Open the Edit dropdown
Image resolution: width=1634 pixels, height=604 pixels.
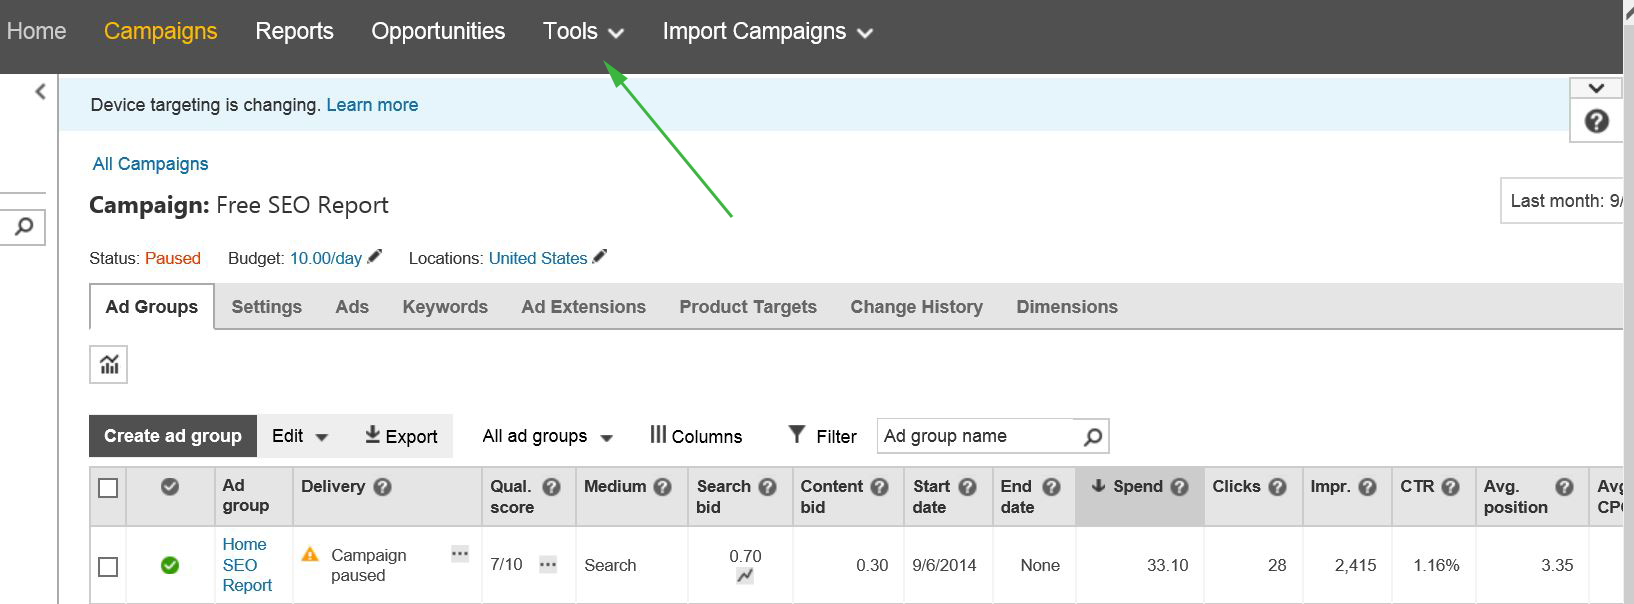(x=300, y=436)
